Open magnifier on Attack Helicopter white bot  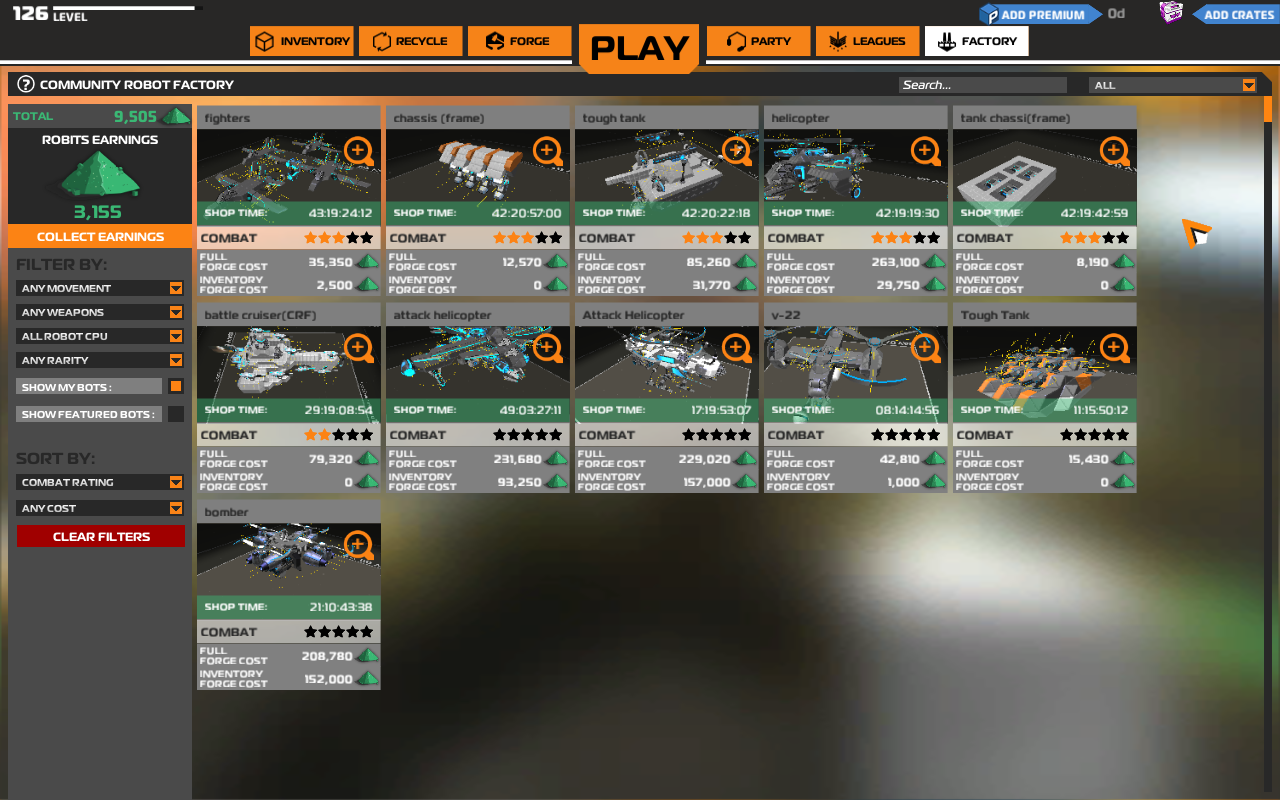(736, 348)
